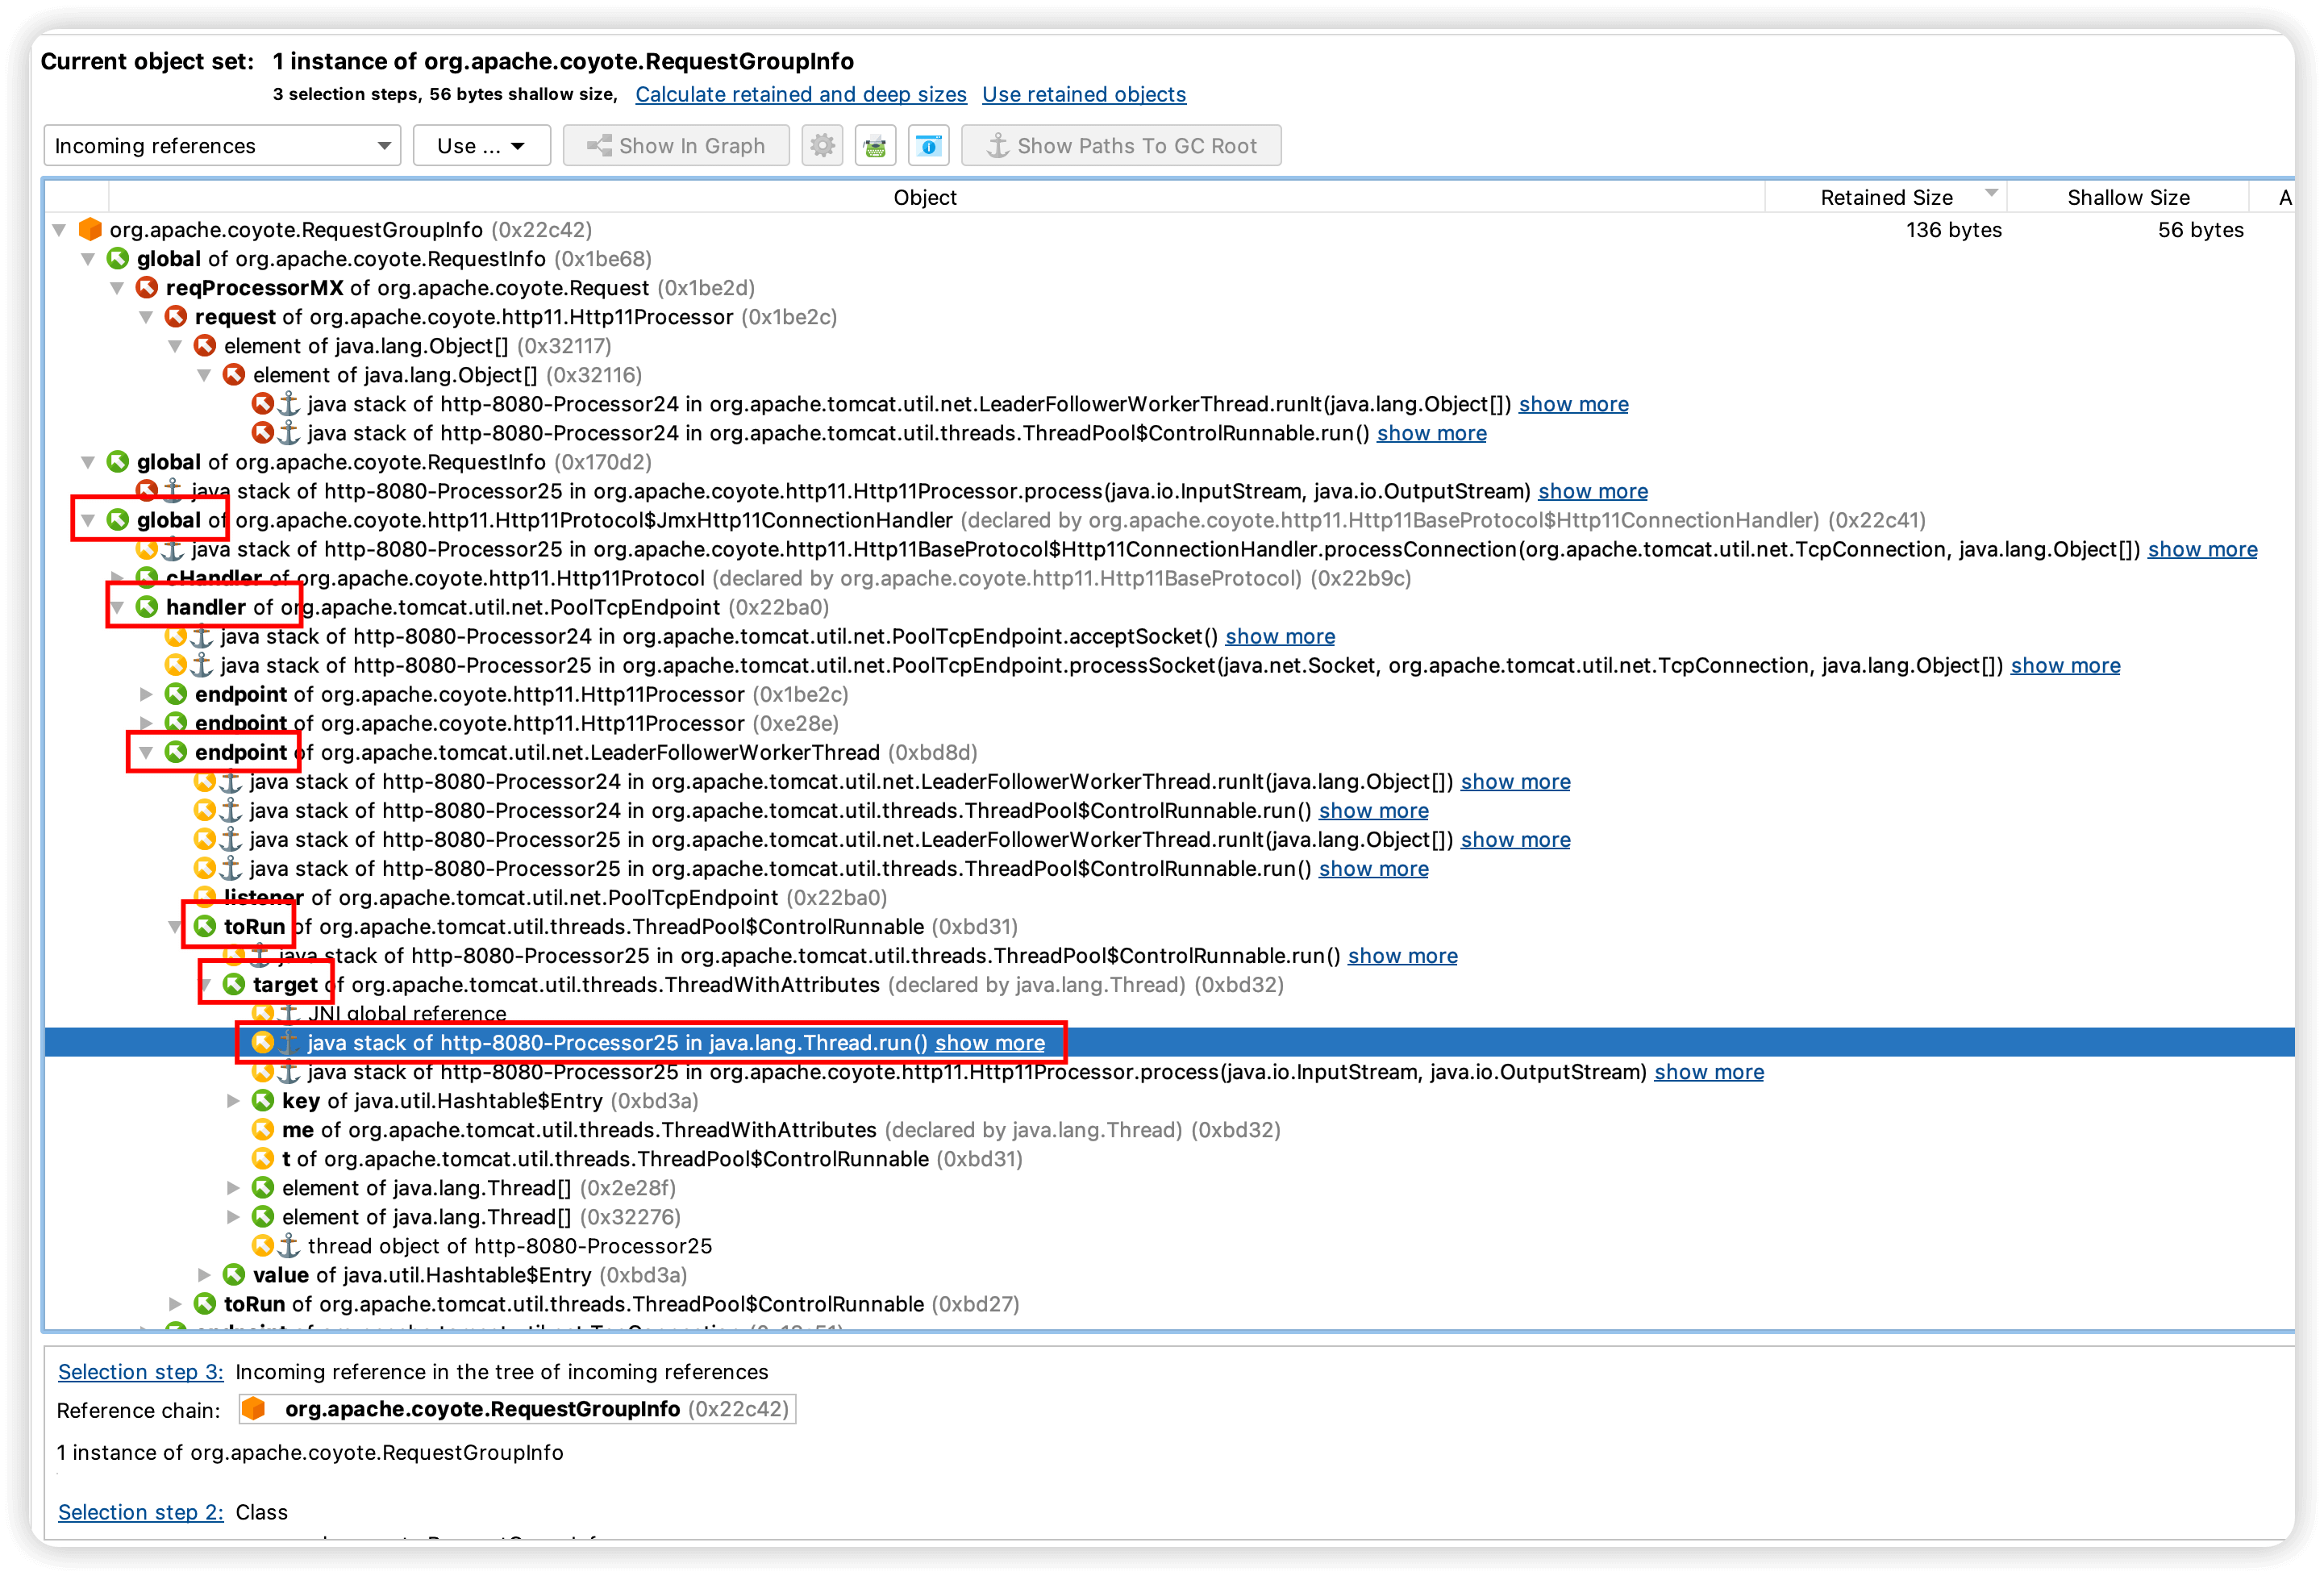Select t of ThreadPool$ControlRunnable (0xbd31) row

[x=1169, y=1159]
